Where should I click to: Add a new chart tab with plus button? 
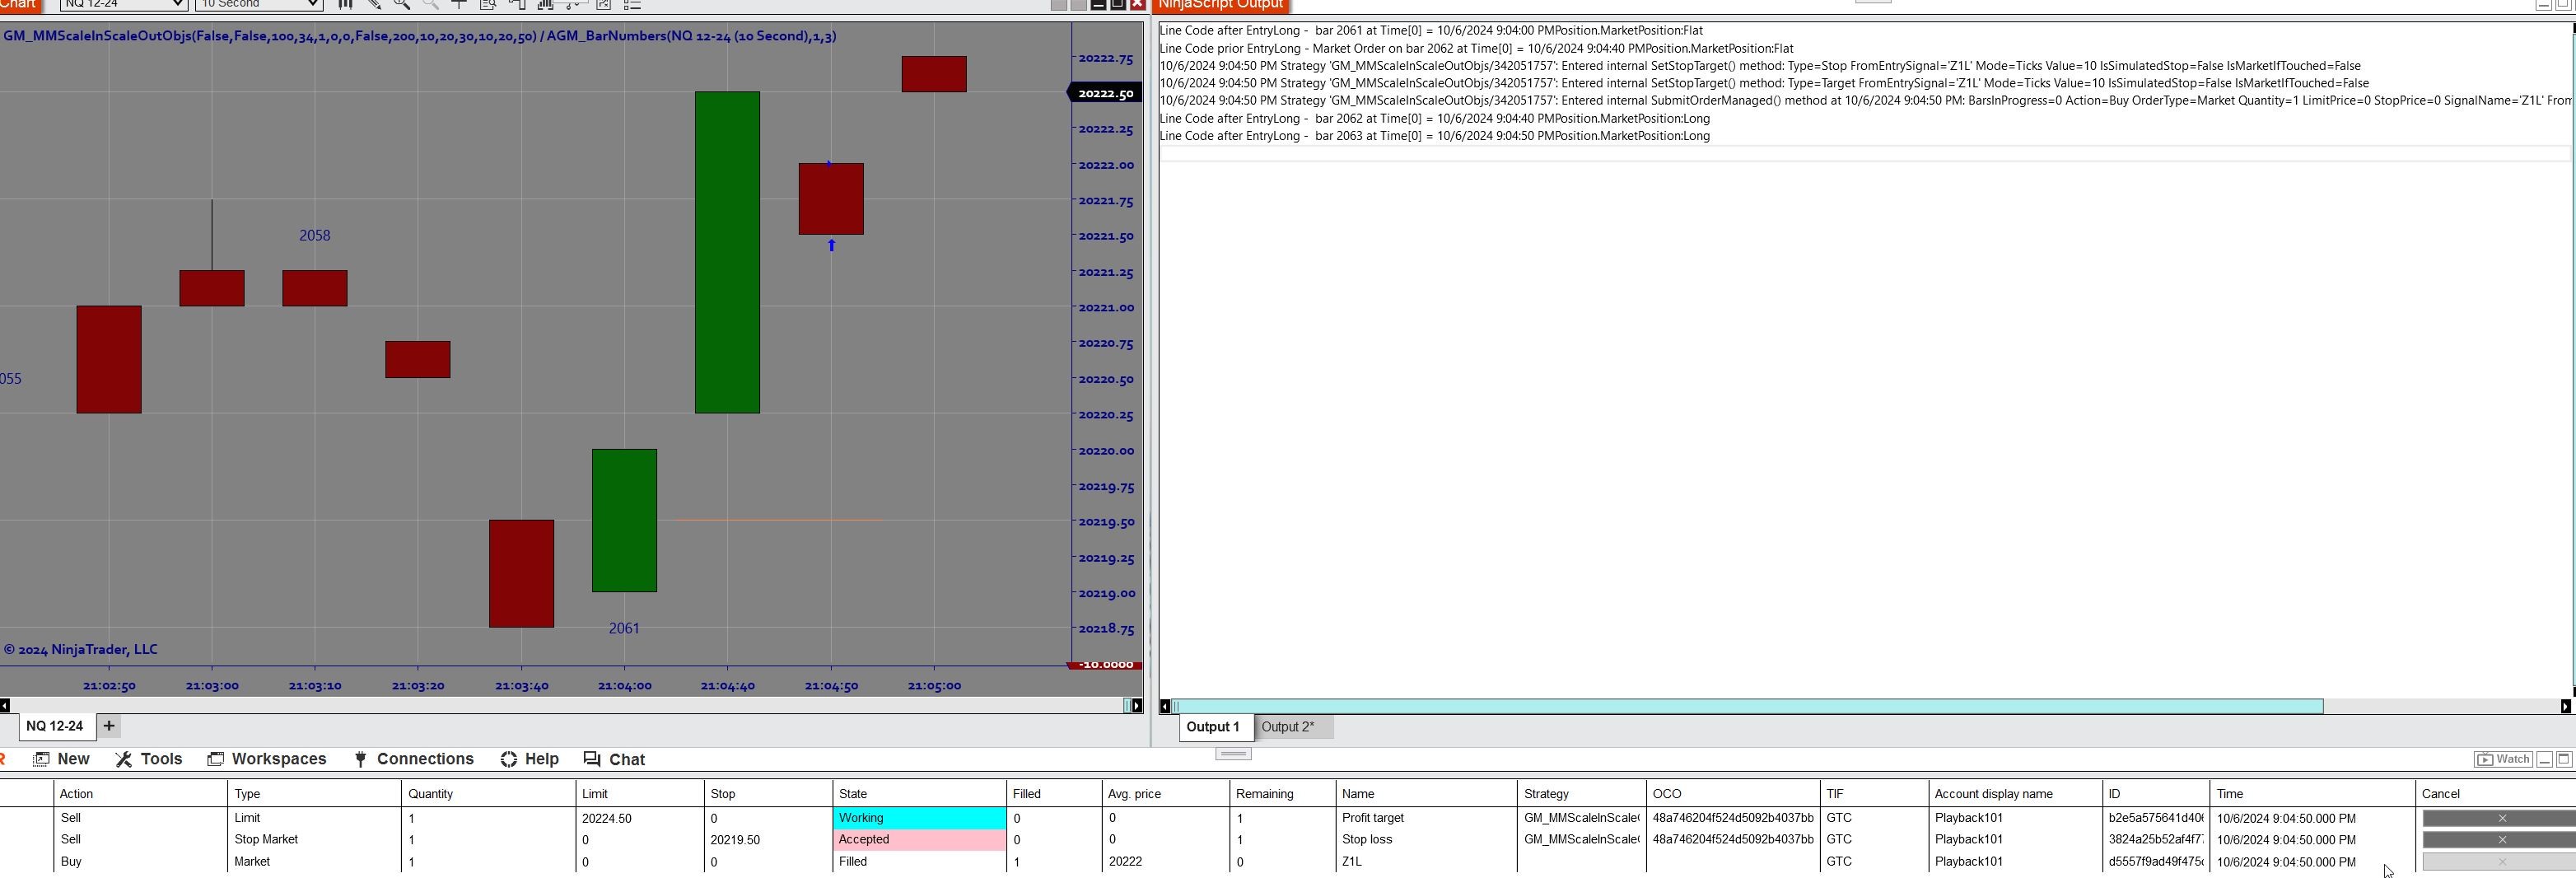click(108, 726)
